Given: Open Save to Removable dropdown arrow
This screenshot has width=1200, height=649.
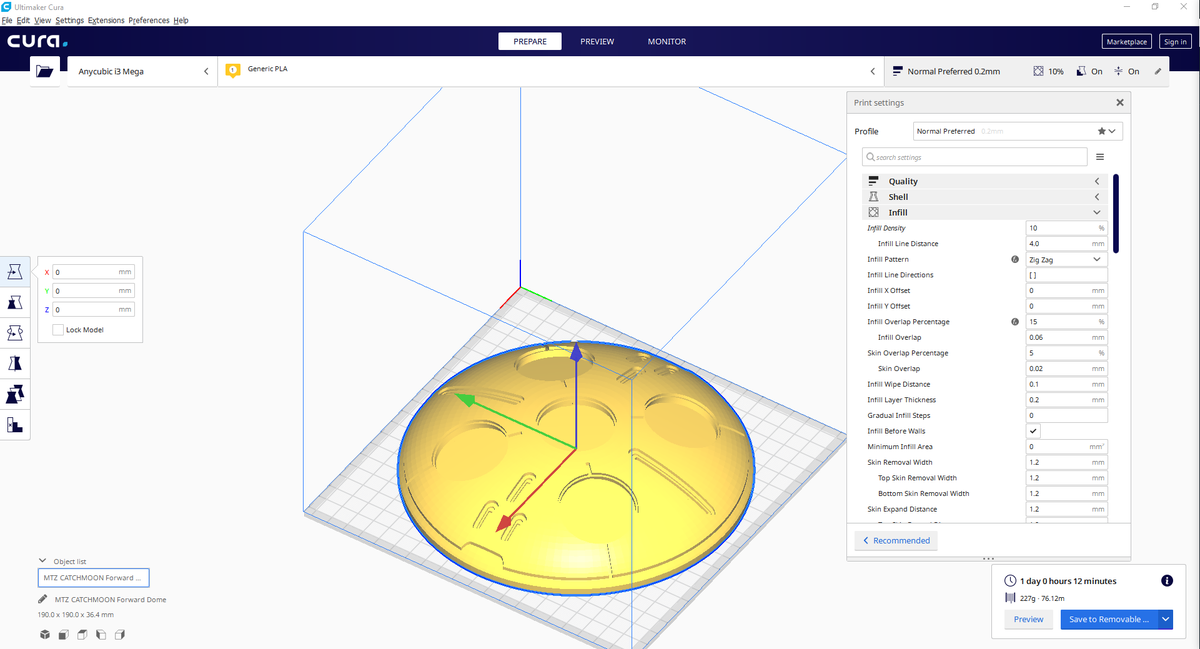Looking at the screenshot, I should (x=1166, y=619).
